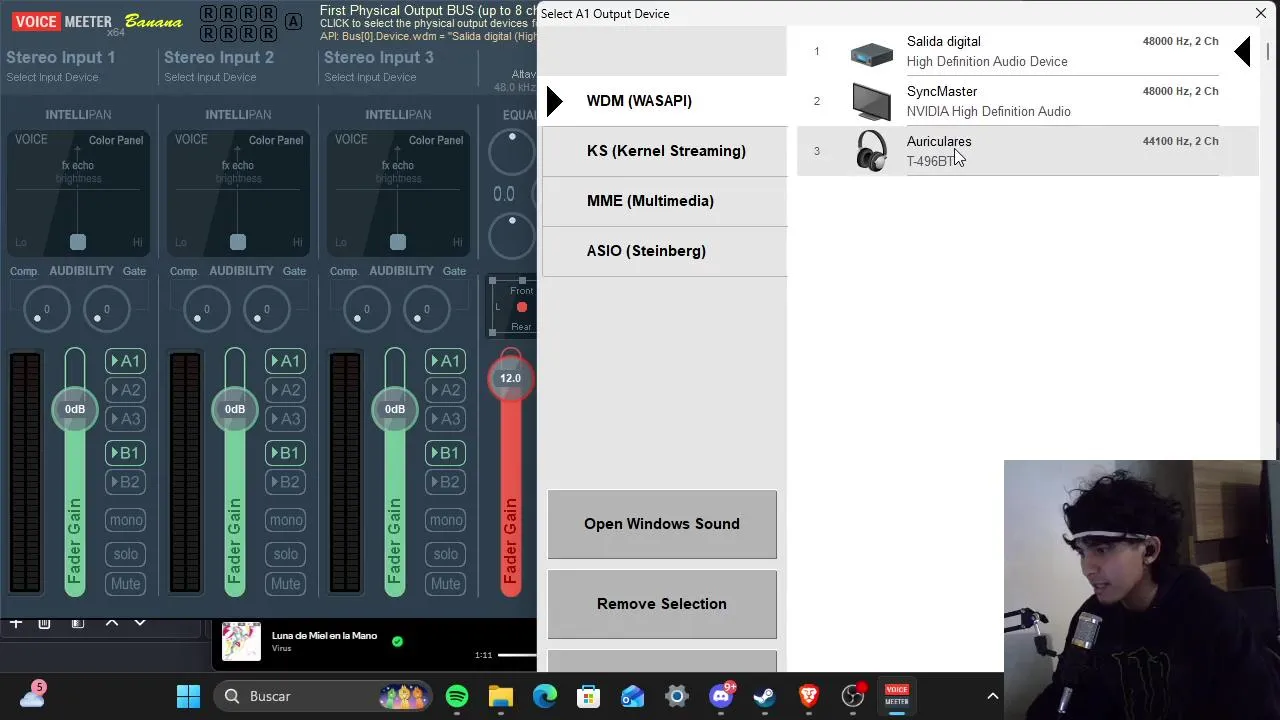Click the Gate knob on Stereo Input 3
1280x720 pixels.
tap(426, 309)
